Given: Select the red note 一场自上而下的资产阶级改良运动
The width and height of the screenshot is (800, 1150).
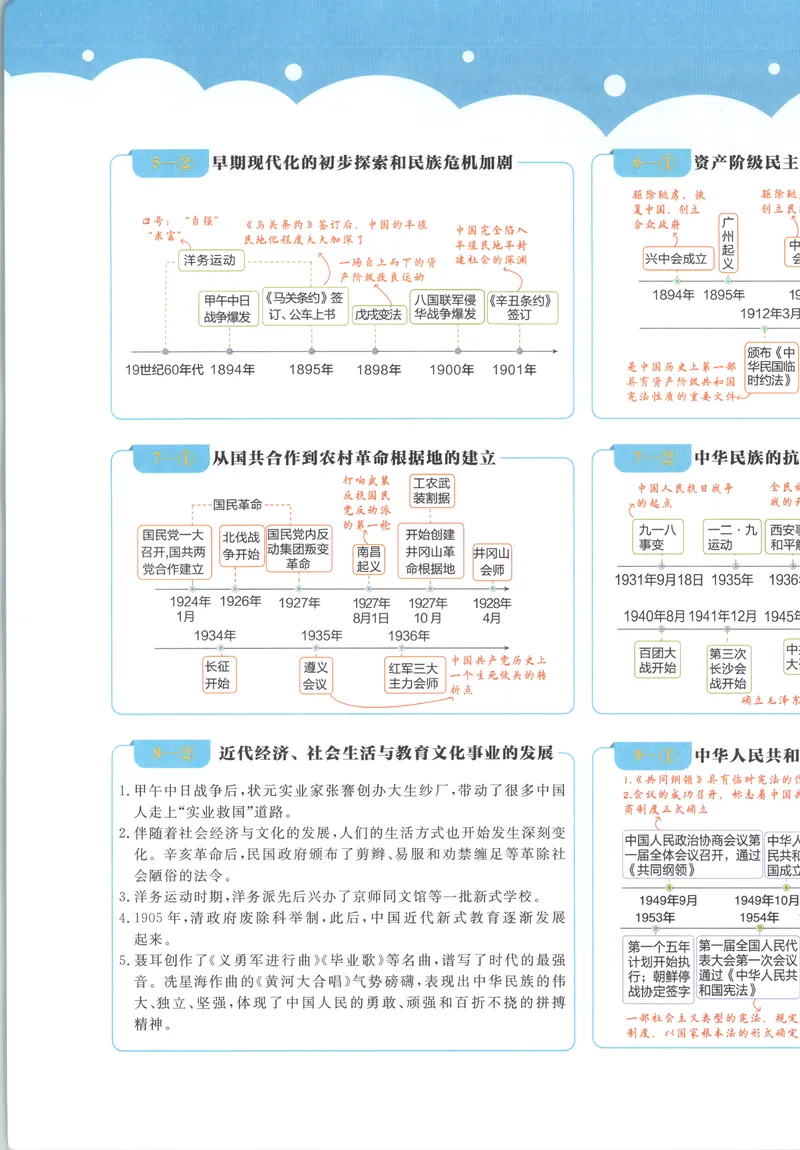Looking at the screenshot, I should pyautogui.click(x=387, y=269).
